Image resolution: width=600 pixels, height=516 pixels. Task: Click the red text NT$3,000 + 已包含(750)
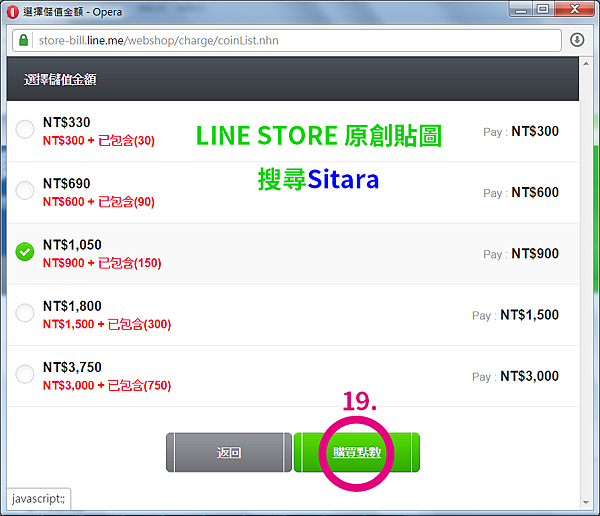(107, 385)
